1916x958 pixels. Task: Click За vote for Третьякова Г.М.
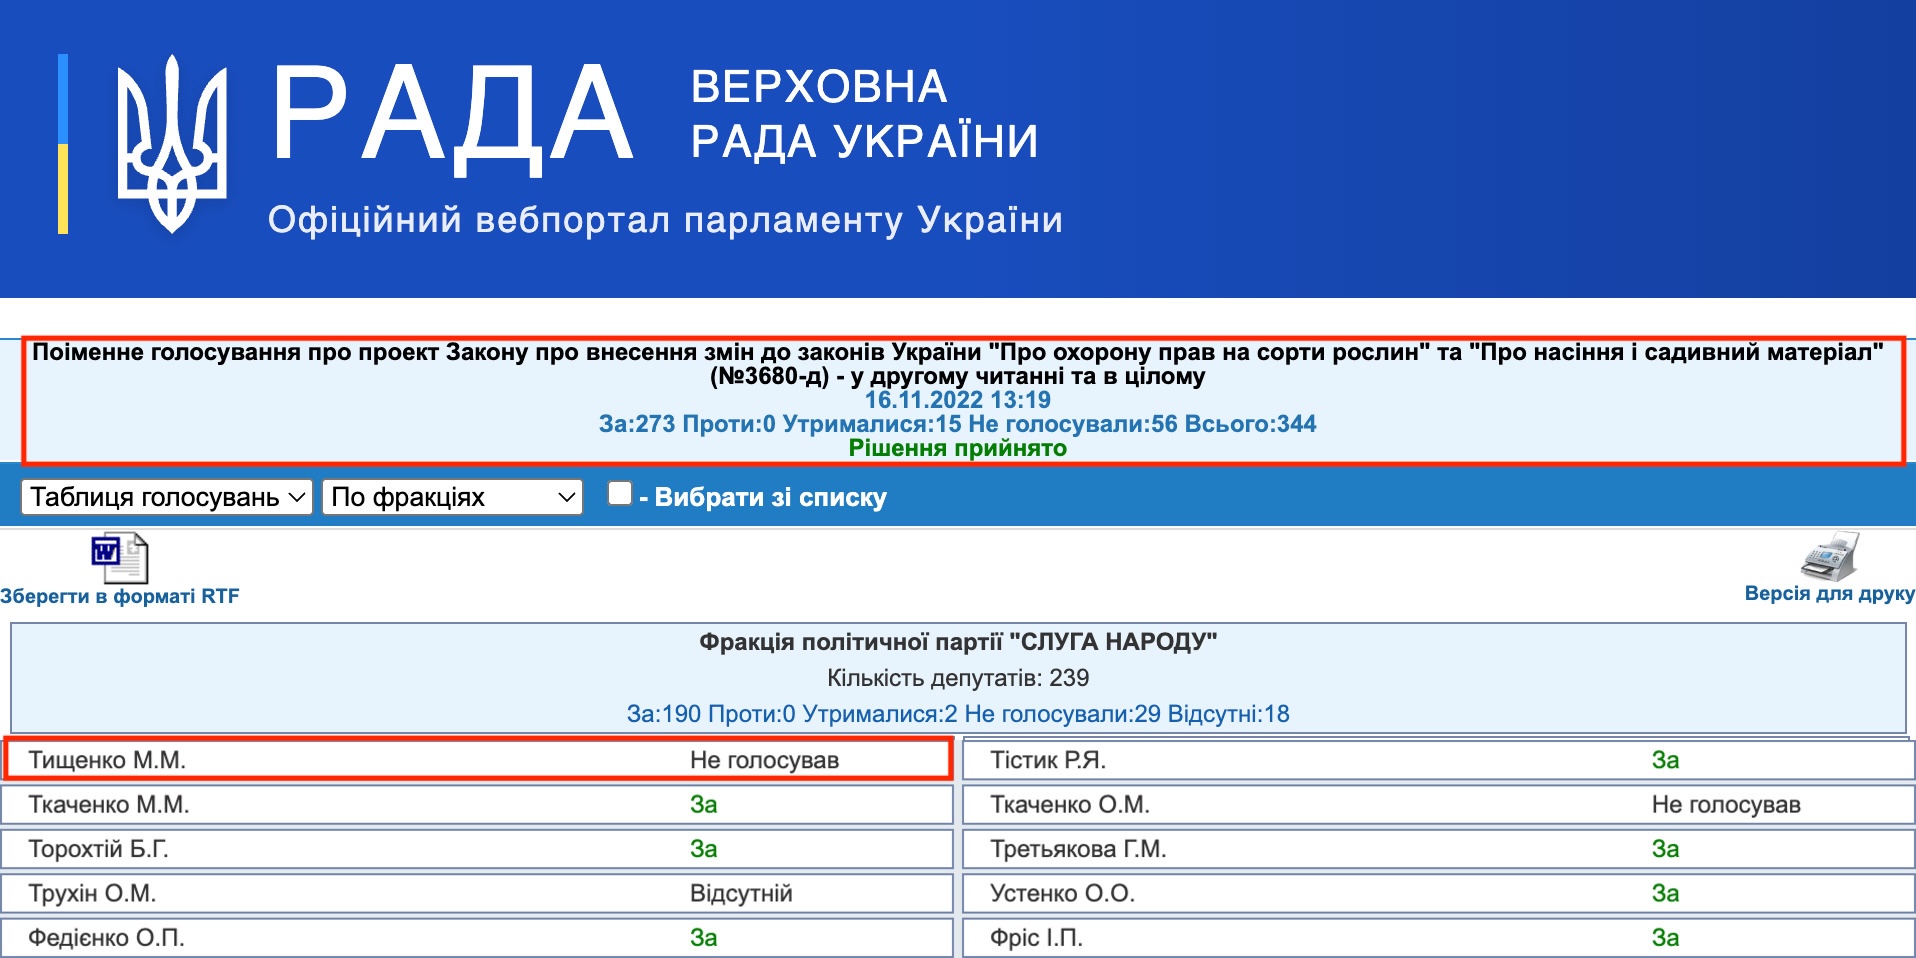tap(1665, 849)
